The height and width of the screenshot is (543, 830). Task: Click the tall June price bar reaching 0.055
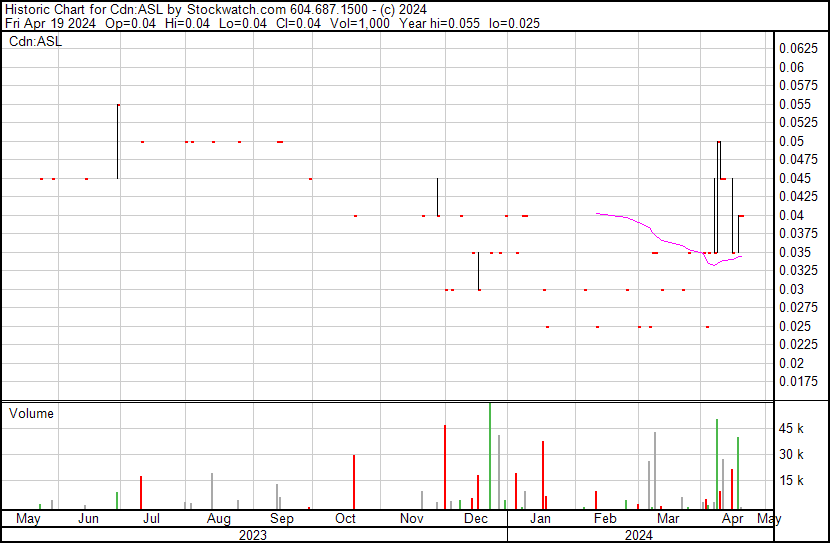[x=118, y=142]
